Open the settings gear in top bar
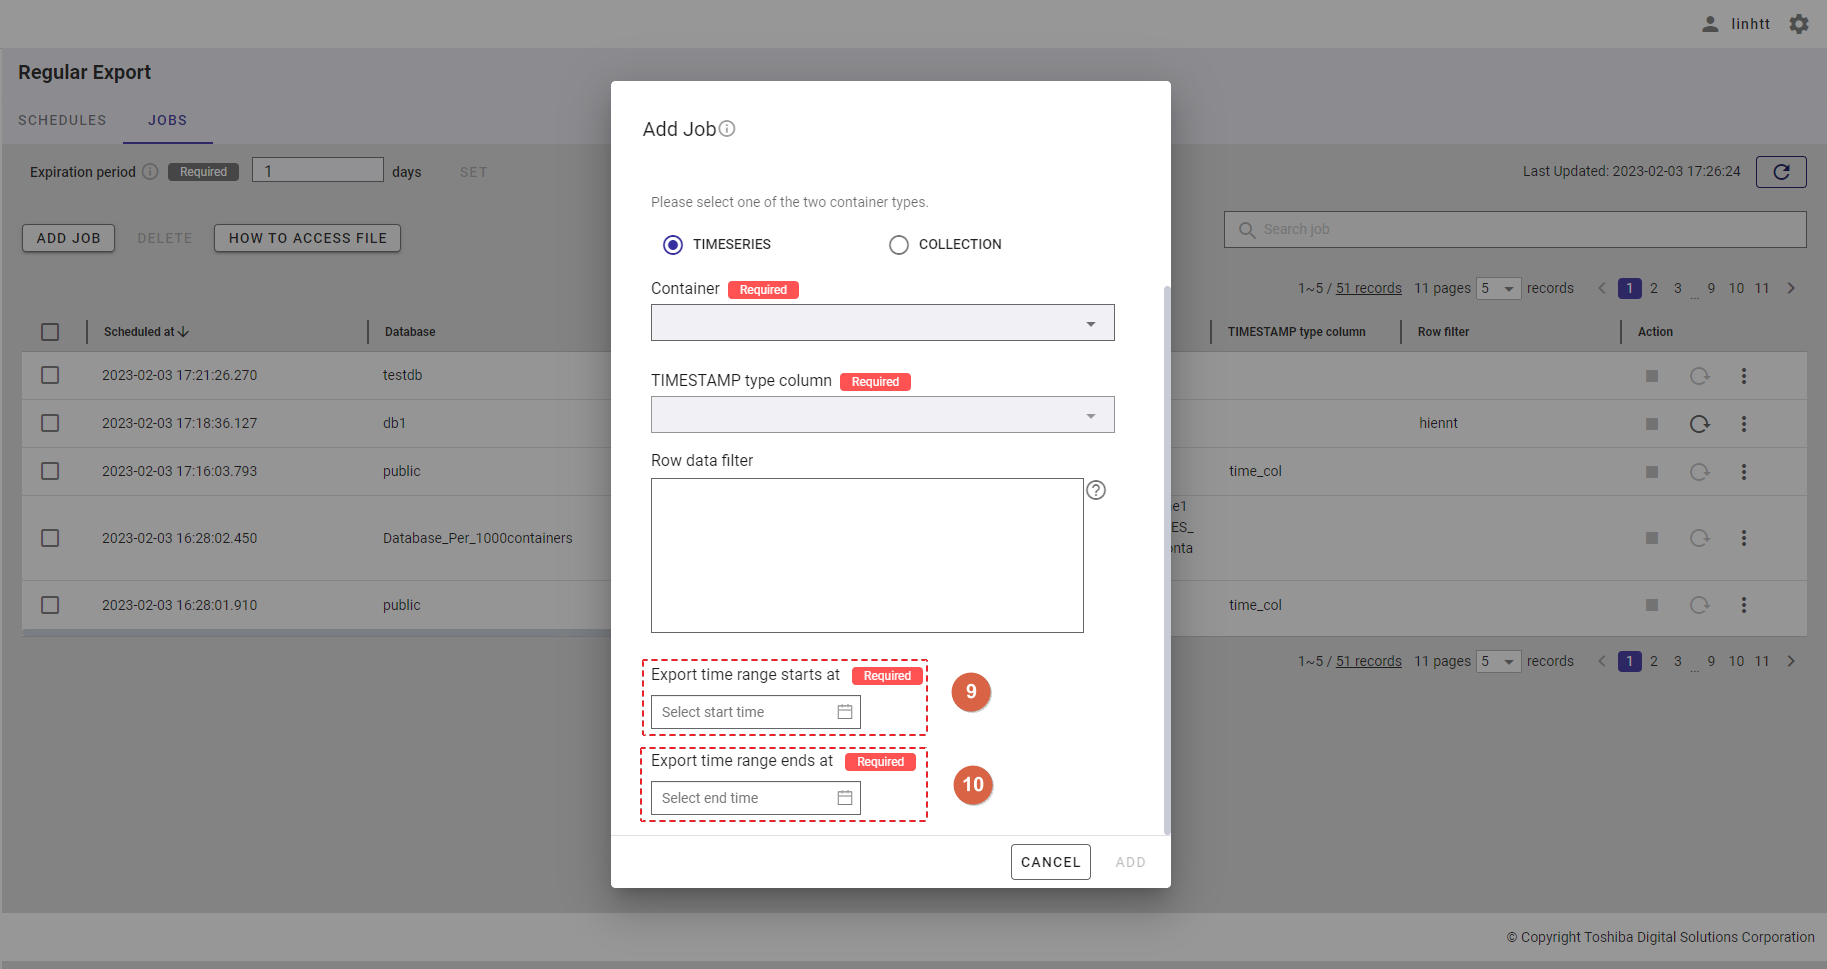 1799,24
